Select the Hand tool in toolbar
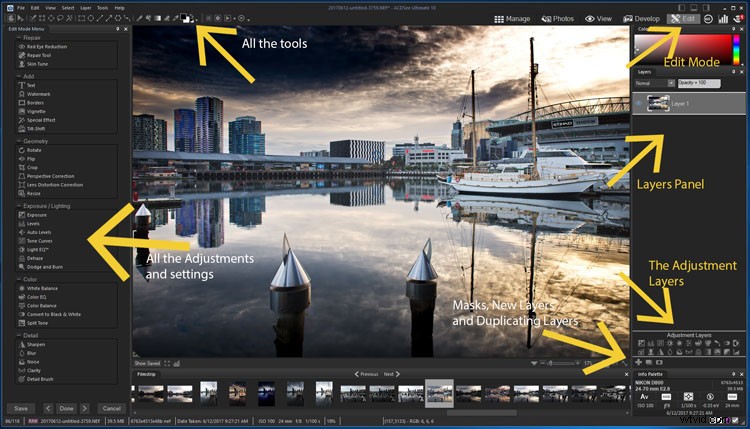Screen dimensions: 750x429 point(11,18)
